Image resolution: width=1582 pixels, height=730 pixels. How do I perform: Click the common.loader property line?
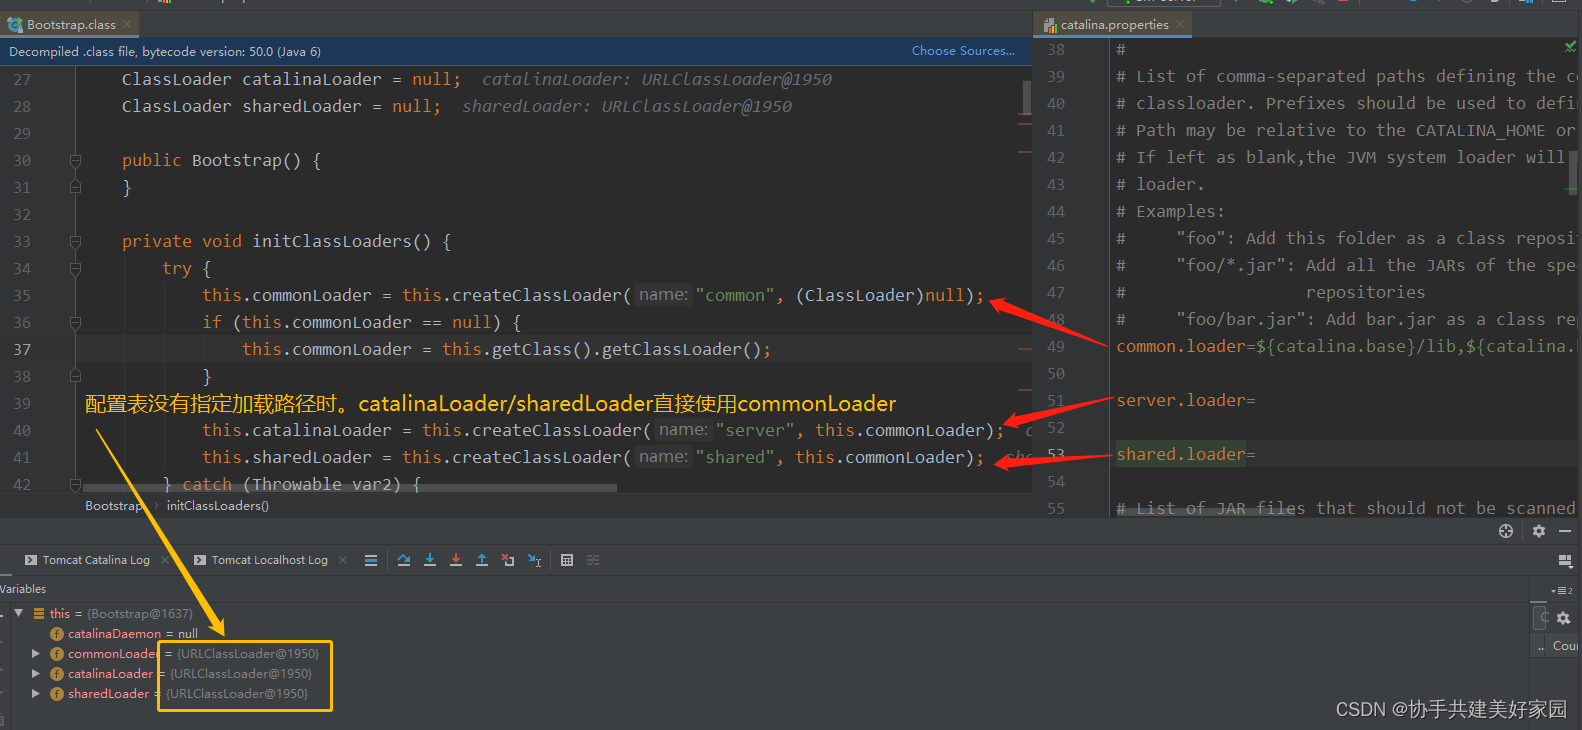(1348, 346)
